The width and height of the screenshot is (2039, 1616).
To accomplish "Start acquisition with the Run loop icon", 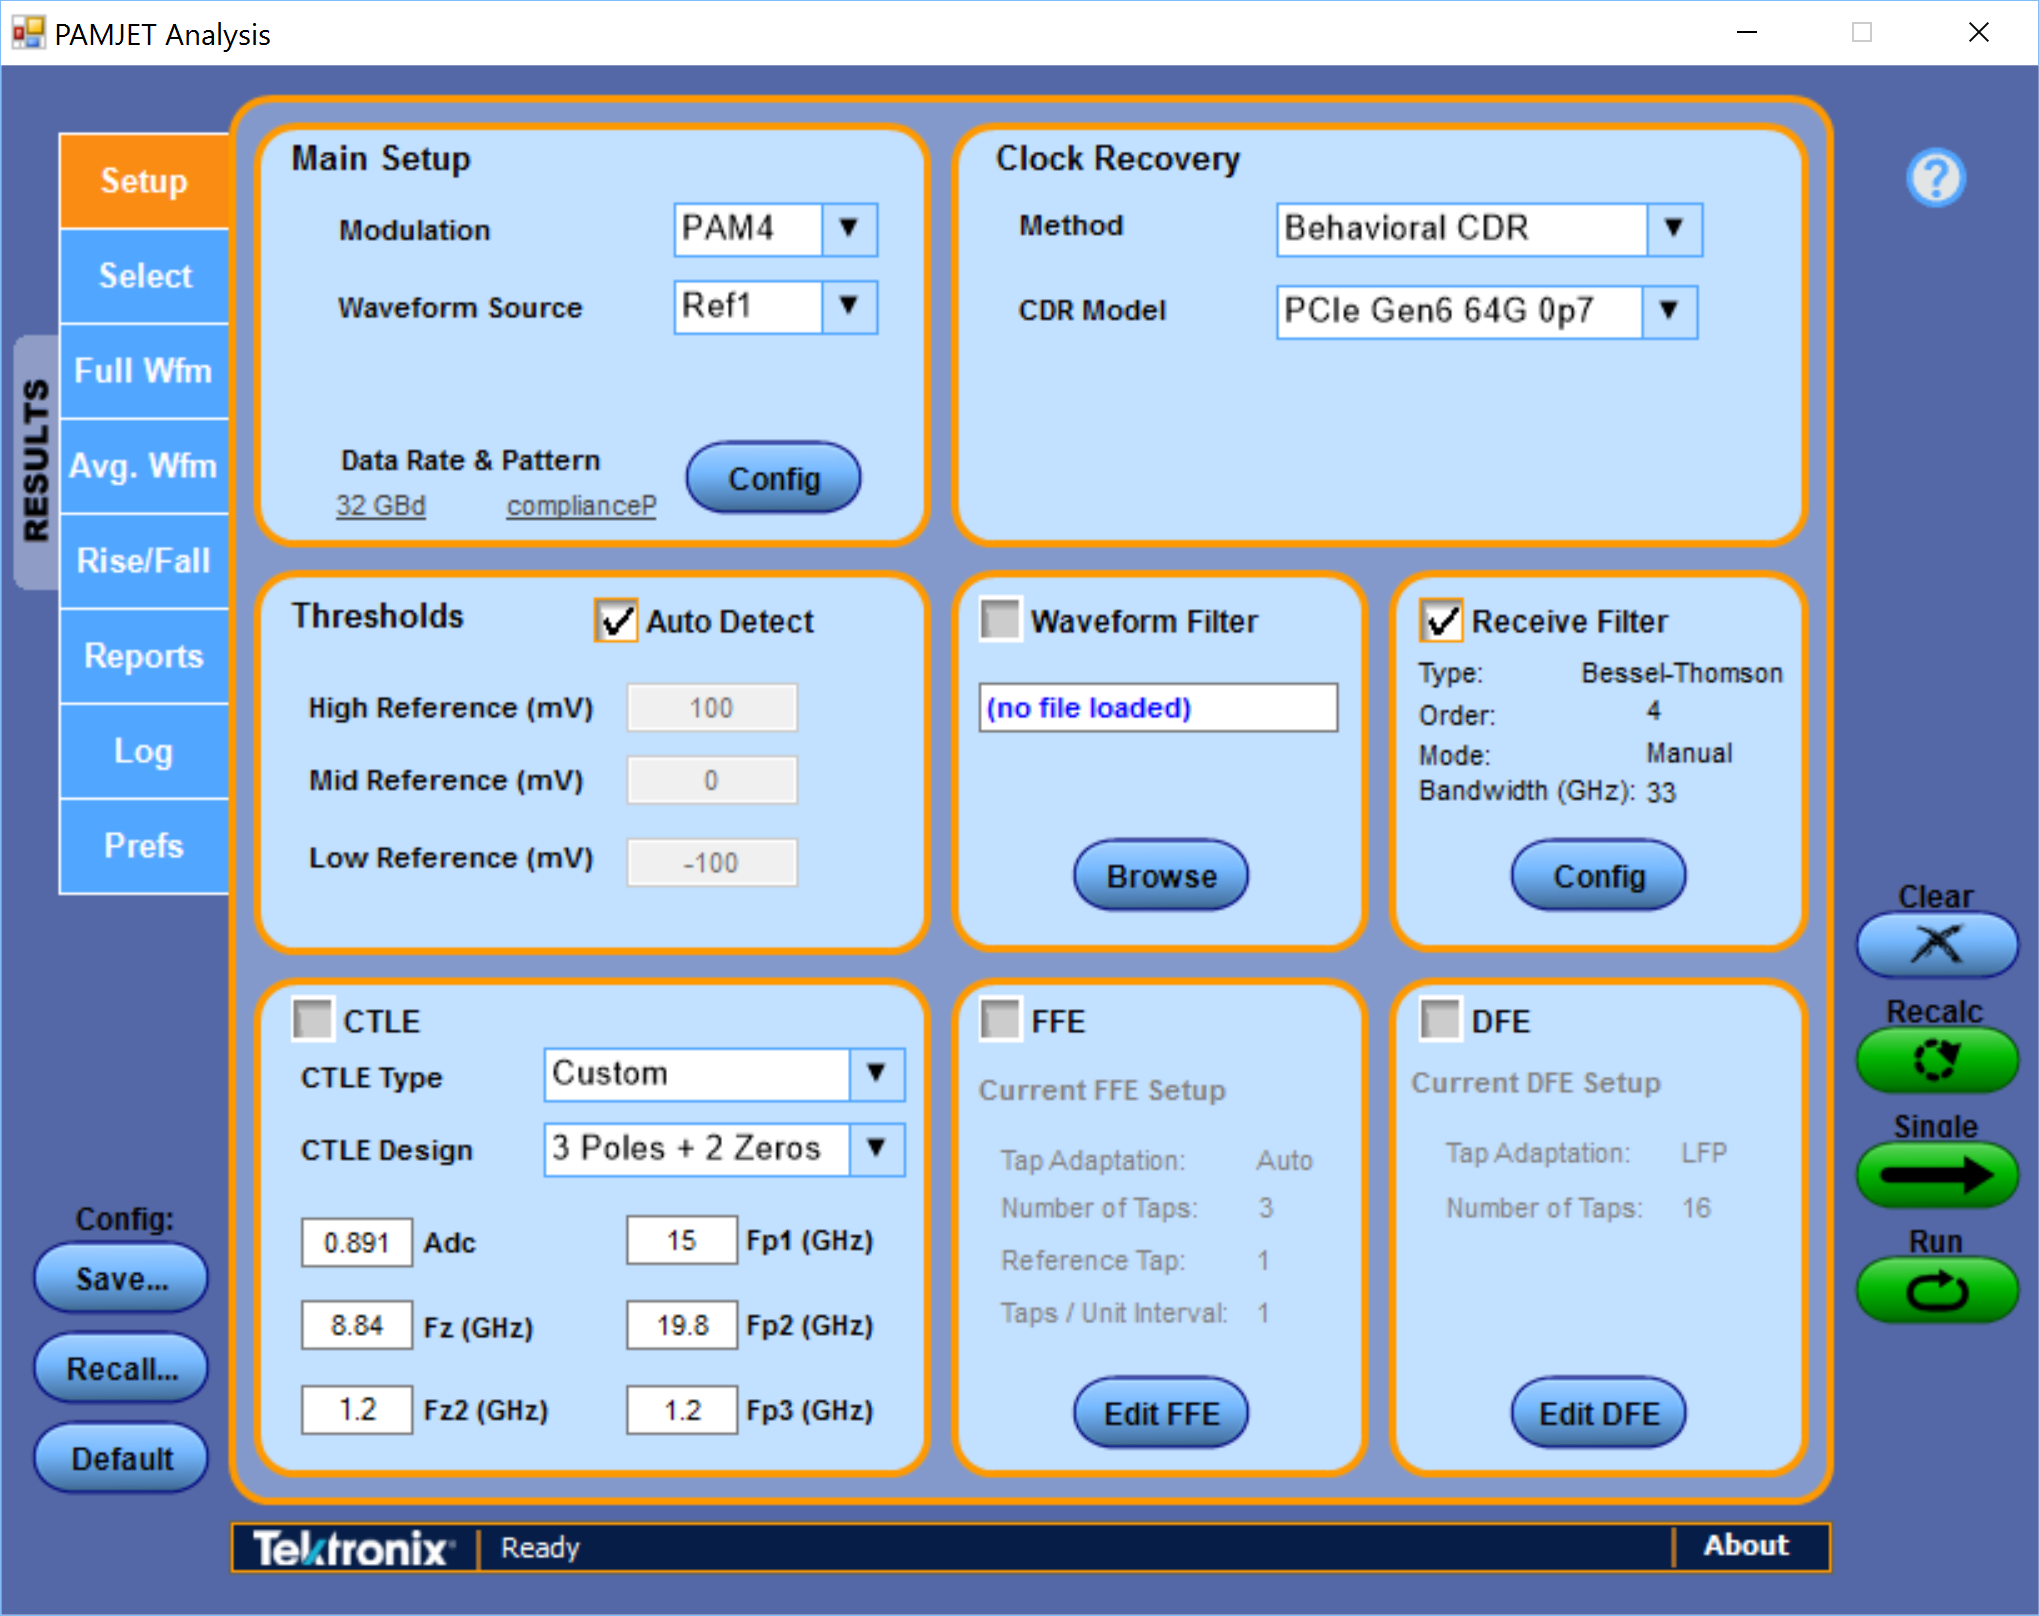I will (1936, 1290).
